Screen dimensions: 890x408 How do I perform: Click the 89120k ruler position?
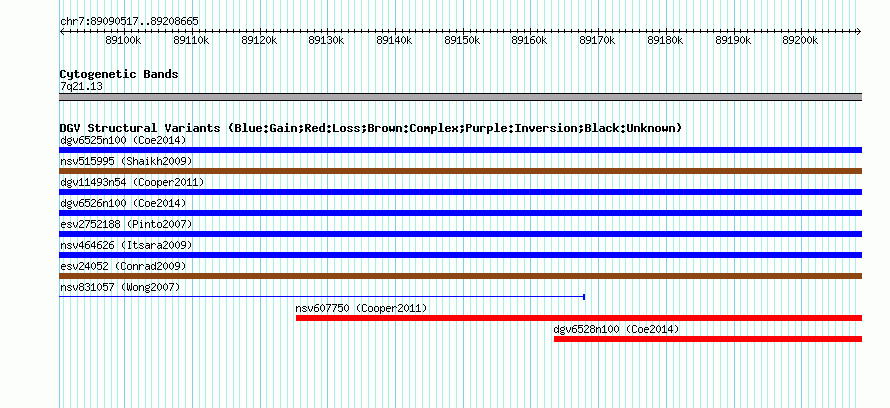coord(259,40)
